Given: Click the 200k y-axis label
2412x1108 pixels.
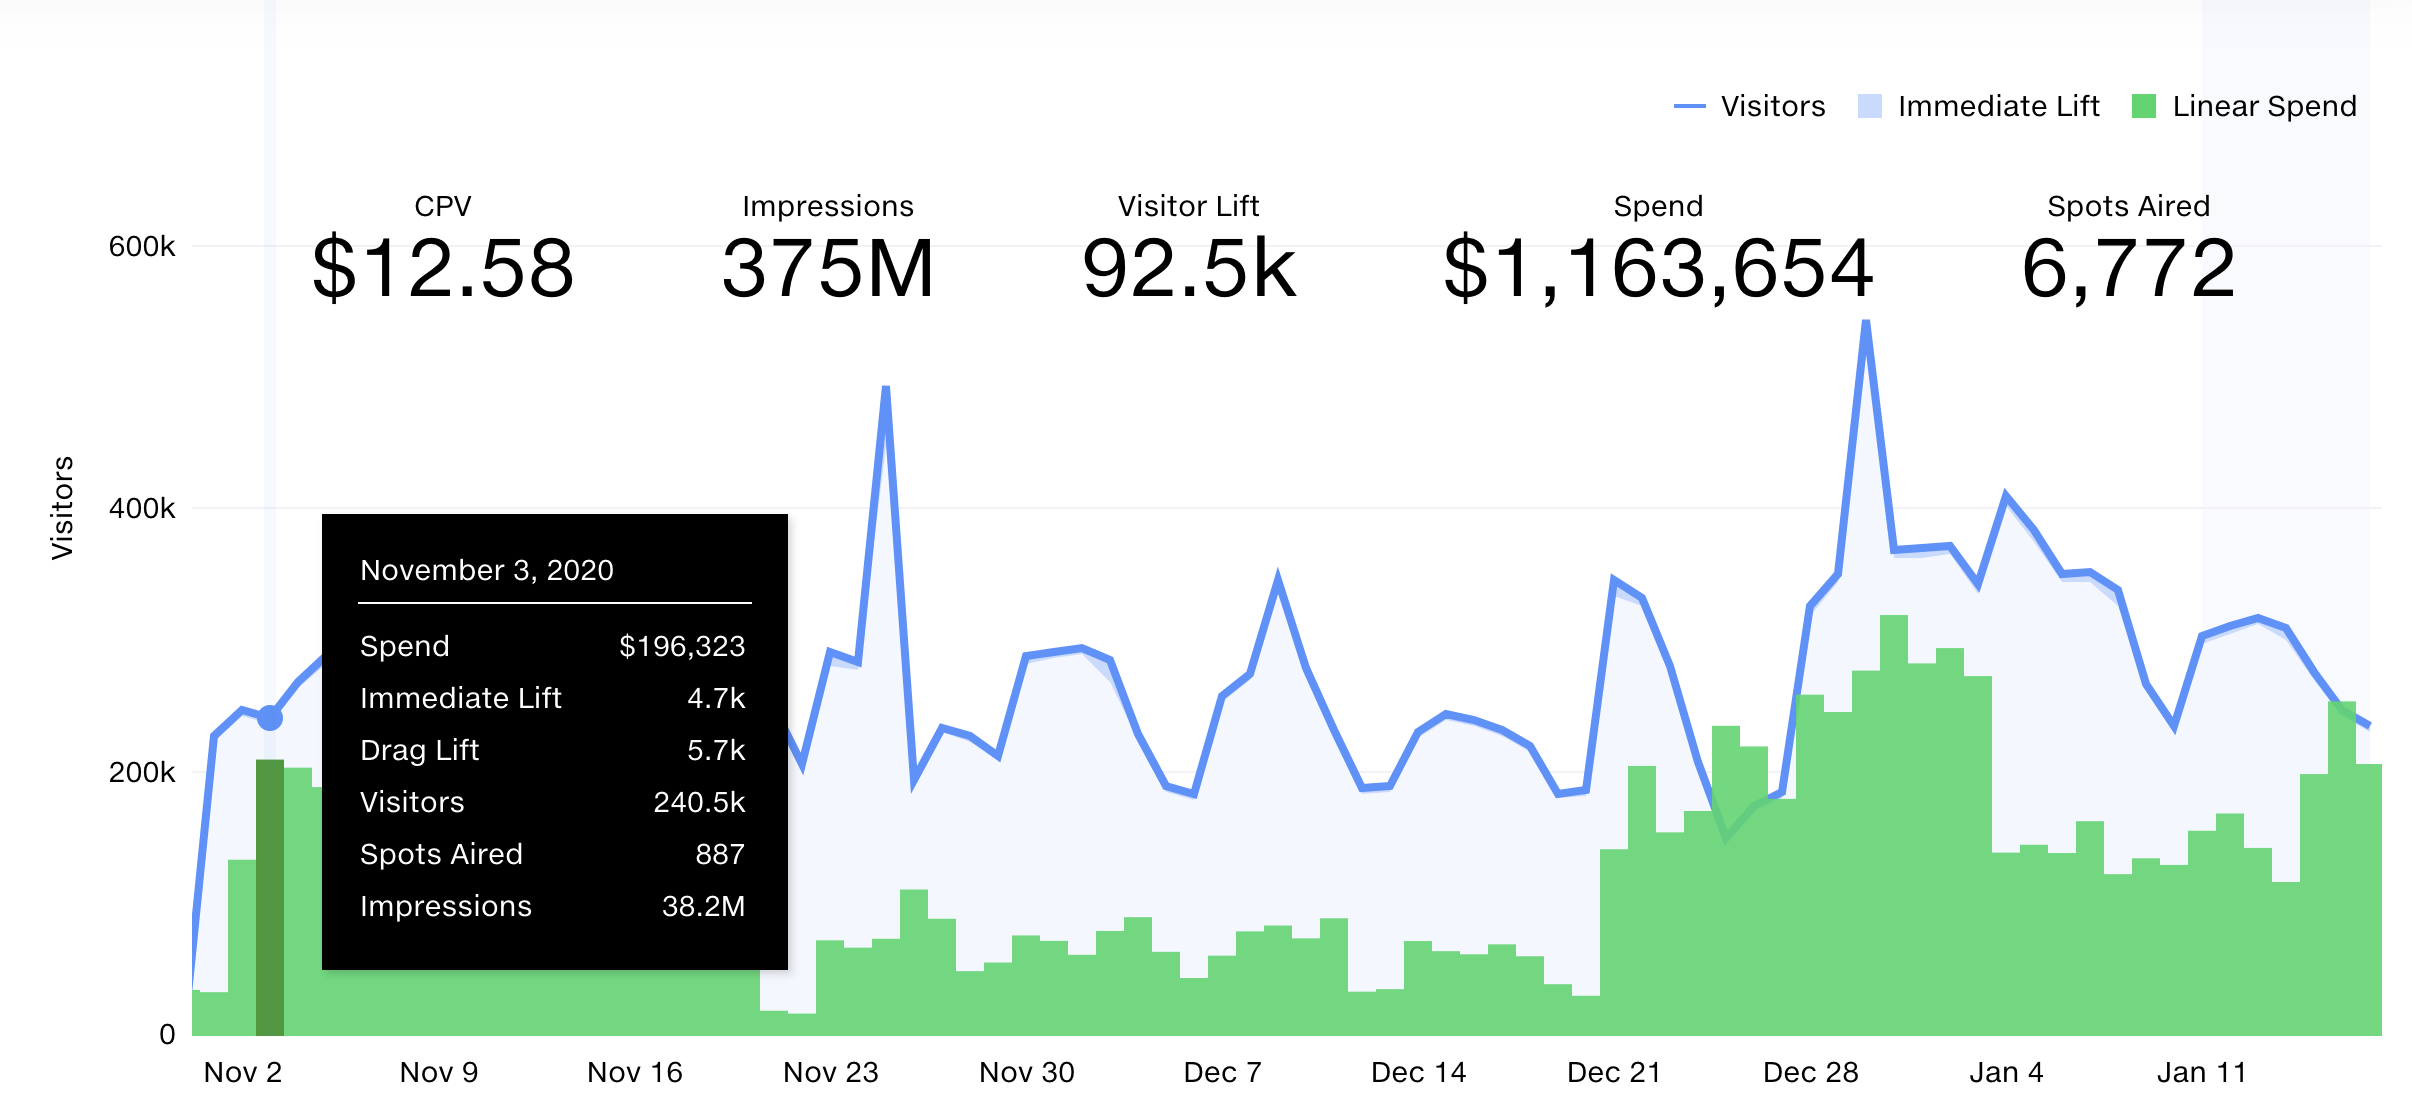Looking at the screenshot, I should pyautogui.click(x=142, y=772).
